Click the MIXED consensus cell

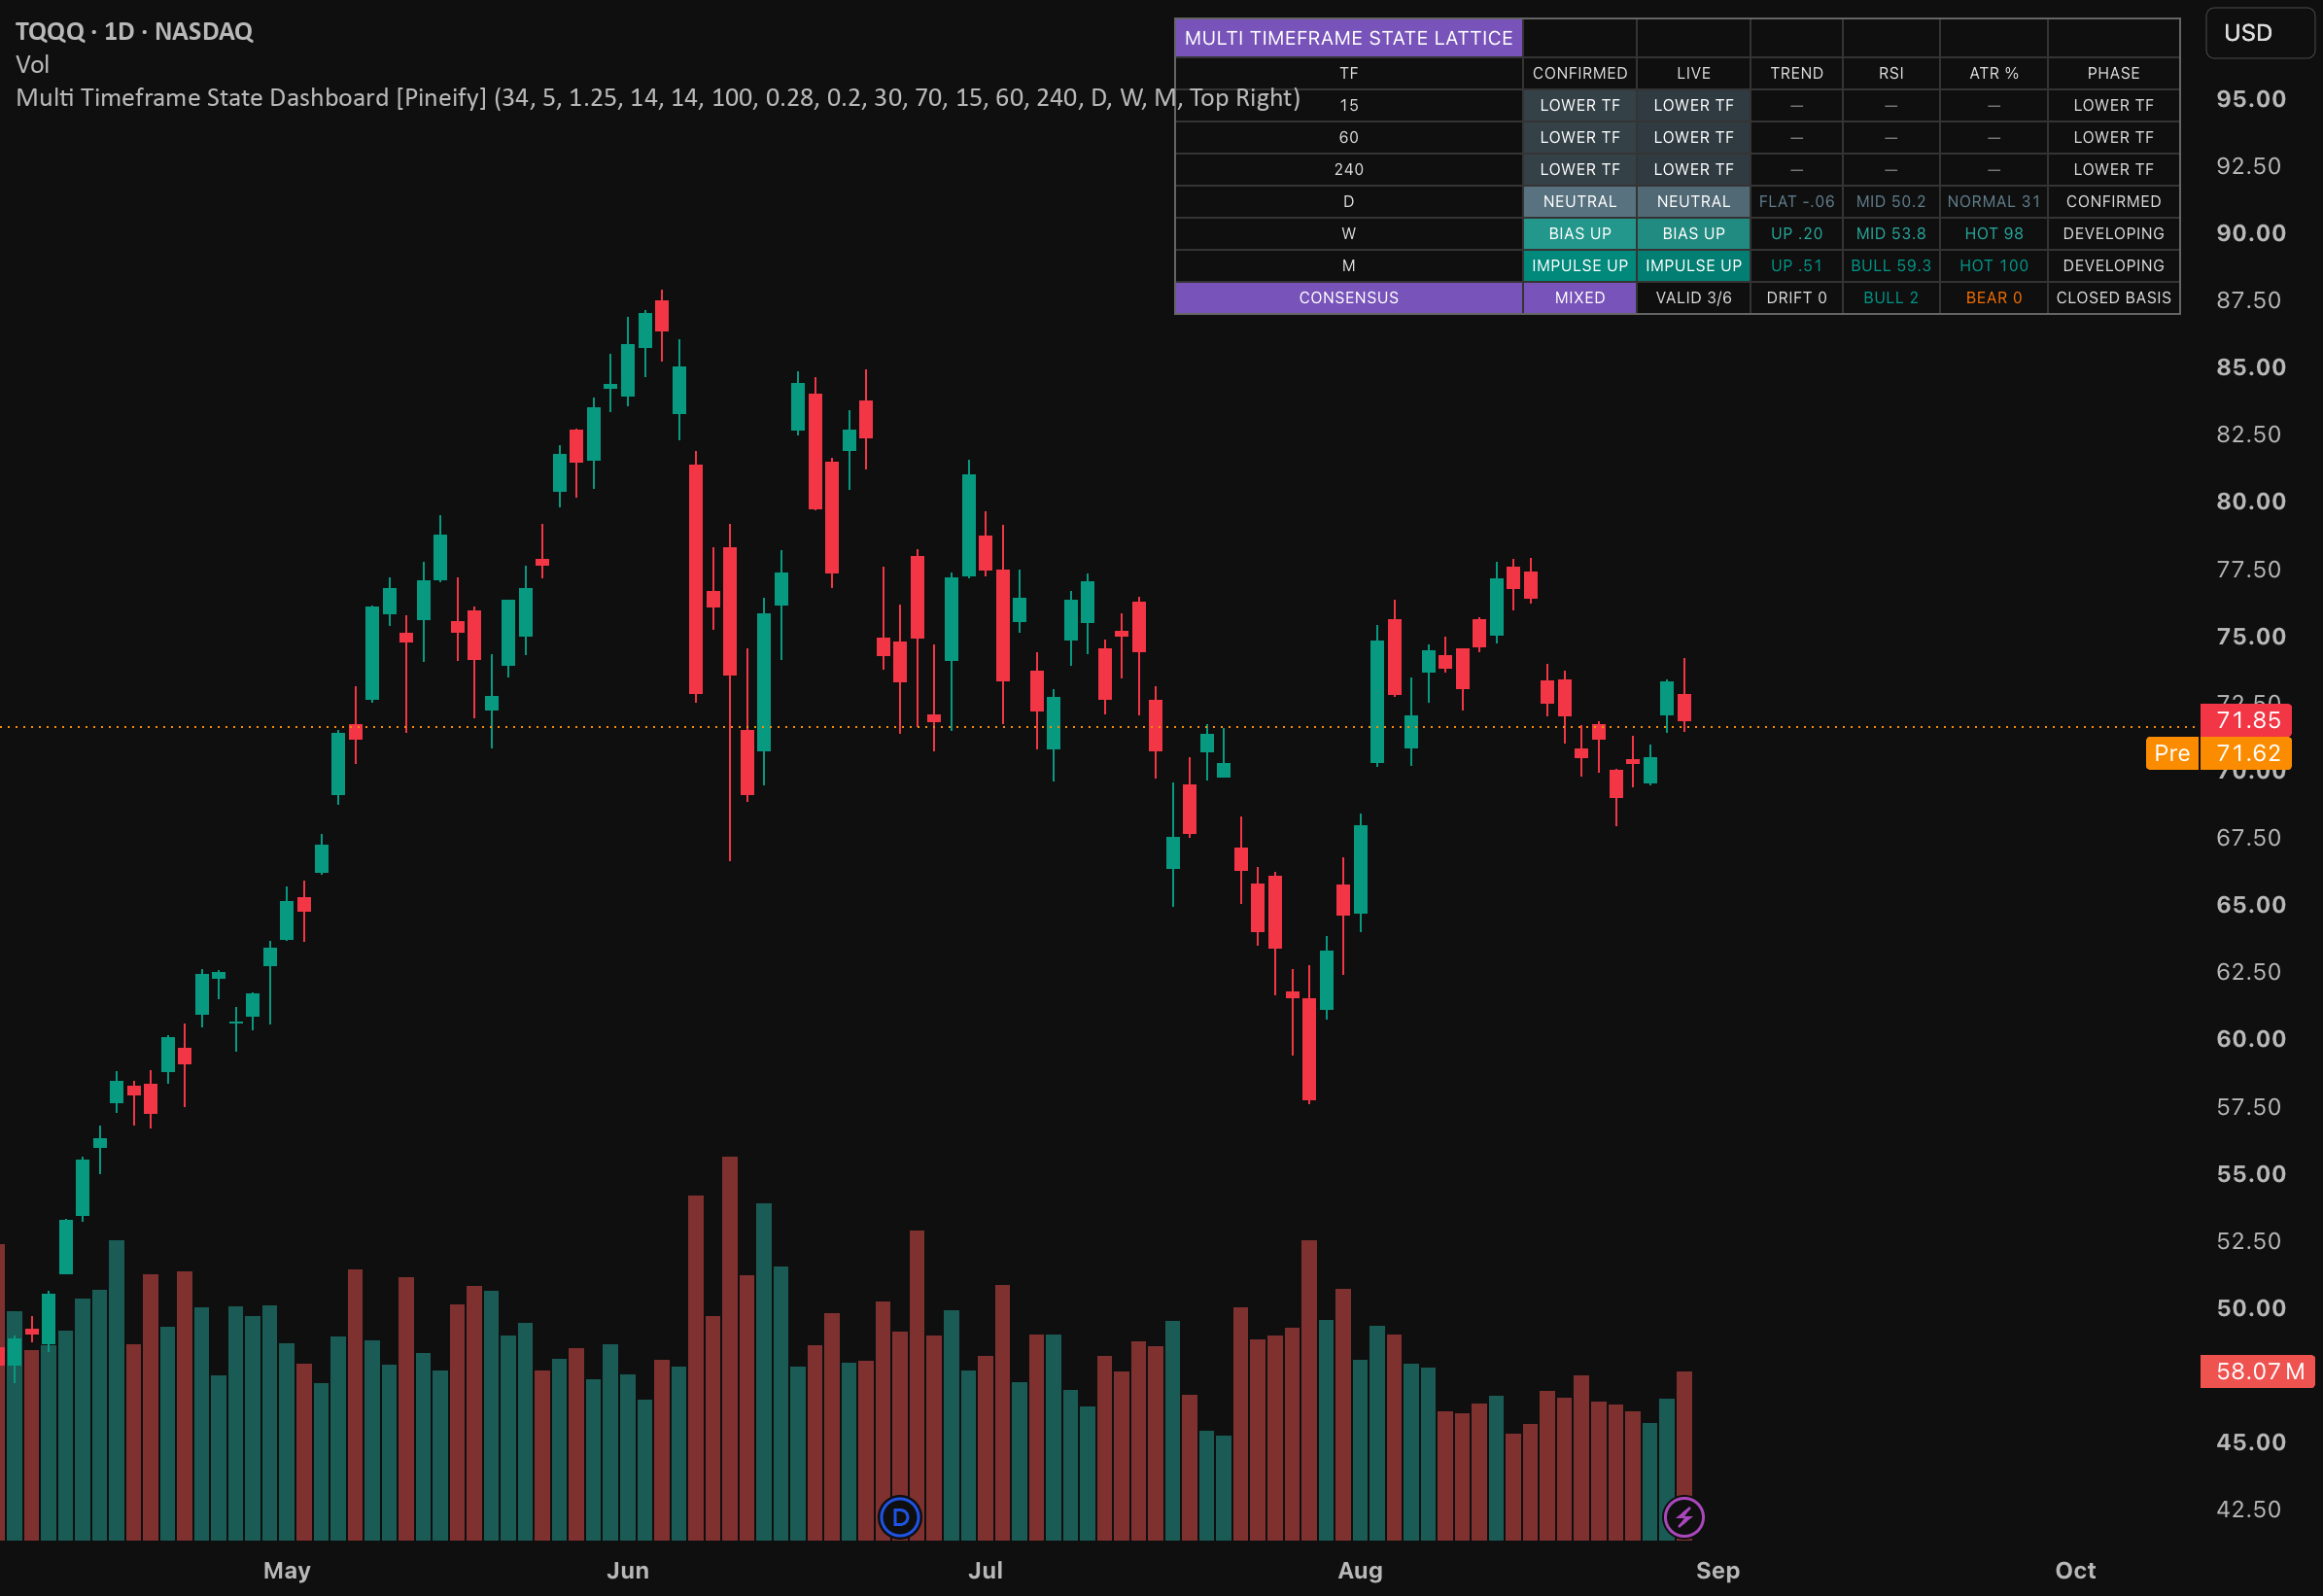point(1579,298)
